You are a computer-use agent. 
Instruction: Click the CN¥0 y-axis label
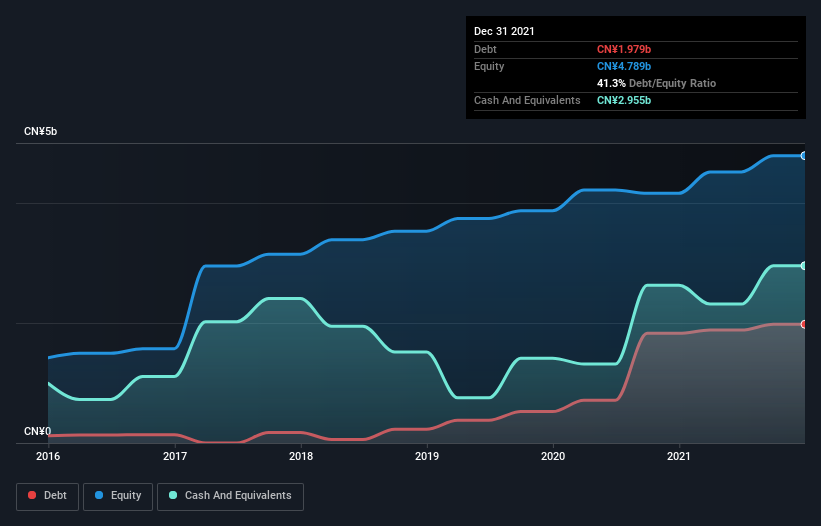[x=38, y=431]
